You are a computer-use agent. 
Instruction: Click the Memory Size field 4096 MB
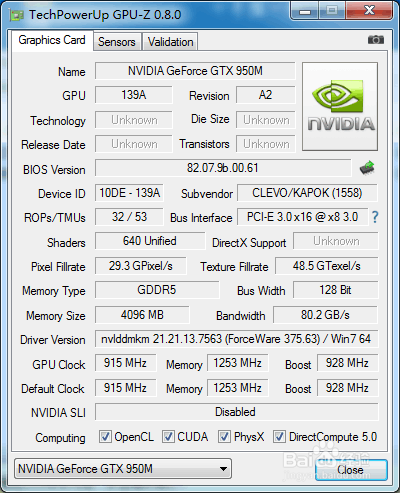(142, 315)
